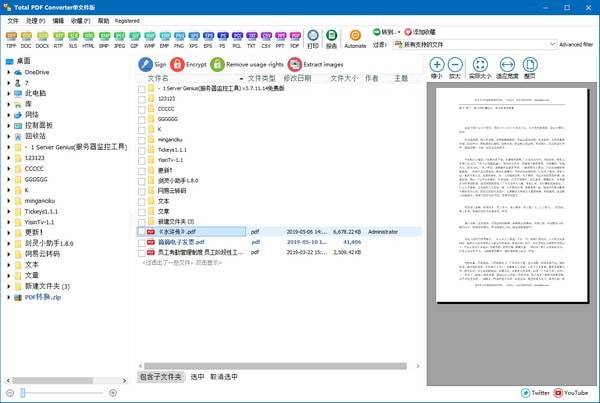Expand the 此电脑 tree node
This screenshot has height=403, width=600.
coord(8,93)
